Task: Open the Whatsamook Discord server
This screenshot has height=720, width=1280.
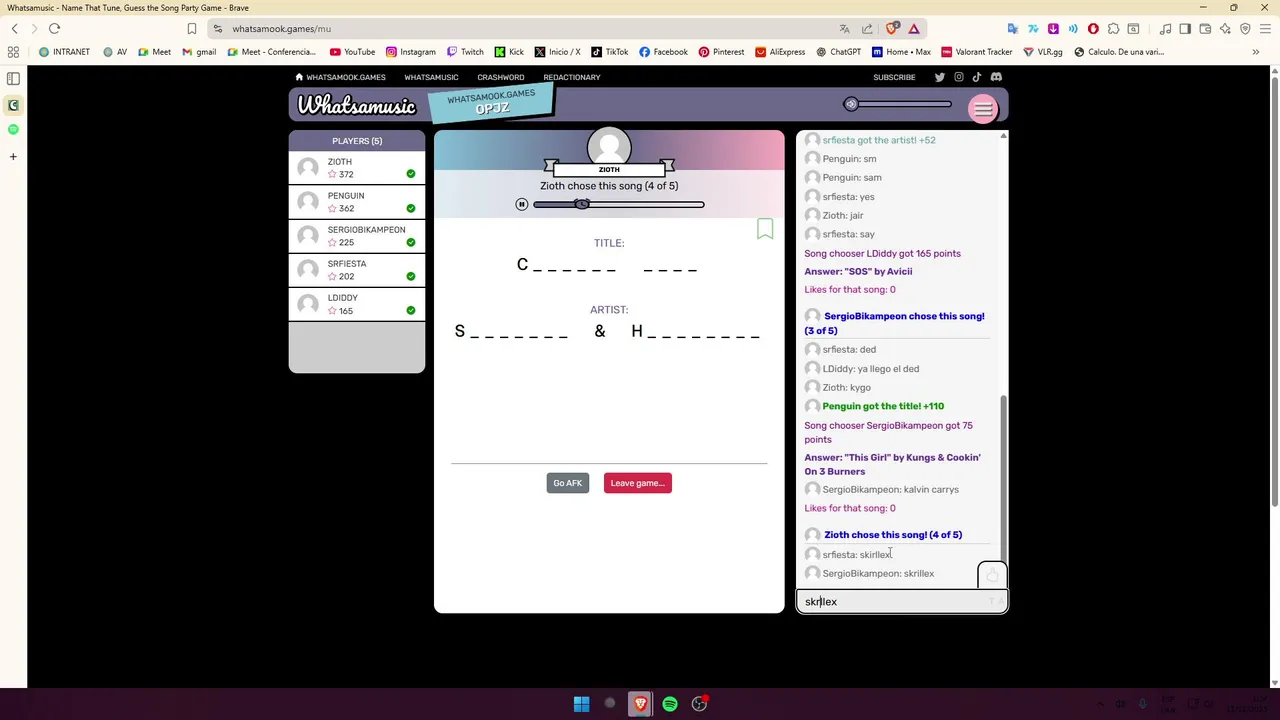Action: pos(996,77)
